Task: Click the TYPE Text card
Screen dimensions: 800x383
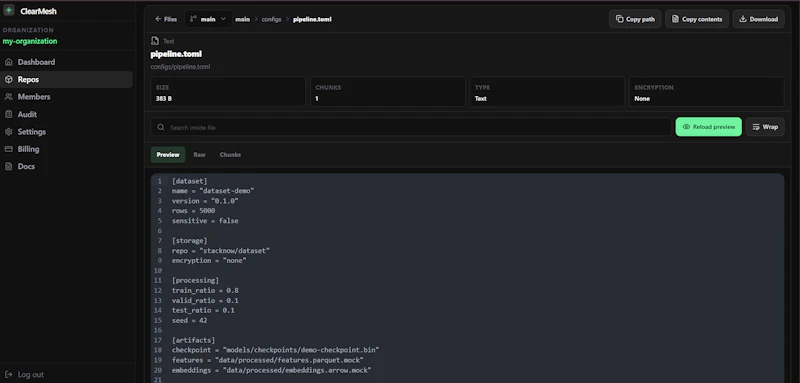Action: pyautogui.click(x=547, y=92)
